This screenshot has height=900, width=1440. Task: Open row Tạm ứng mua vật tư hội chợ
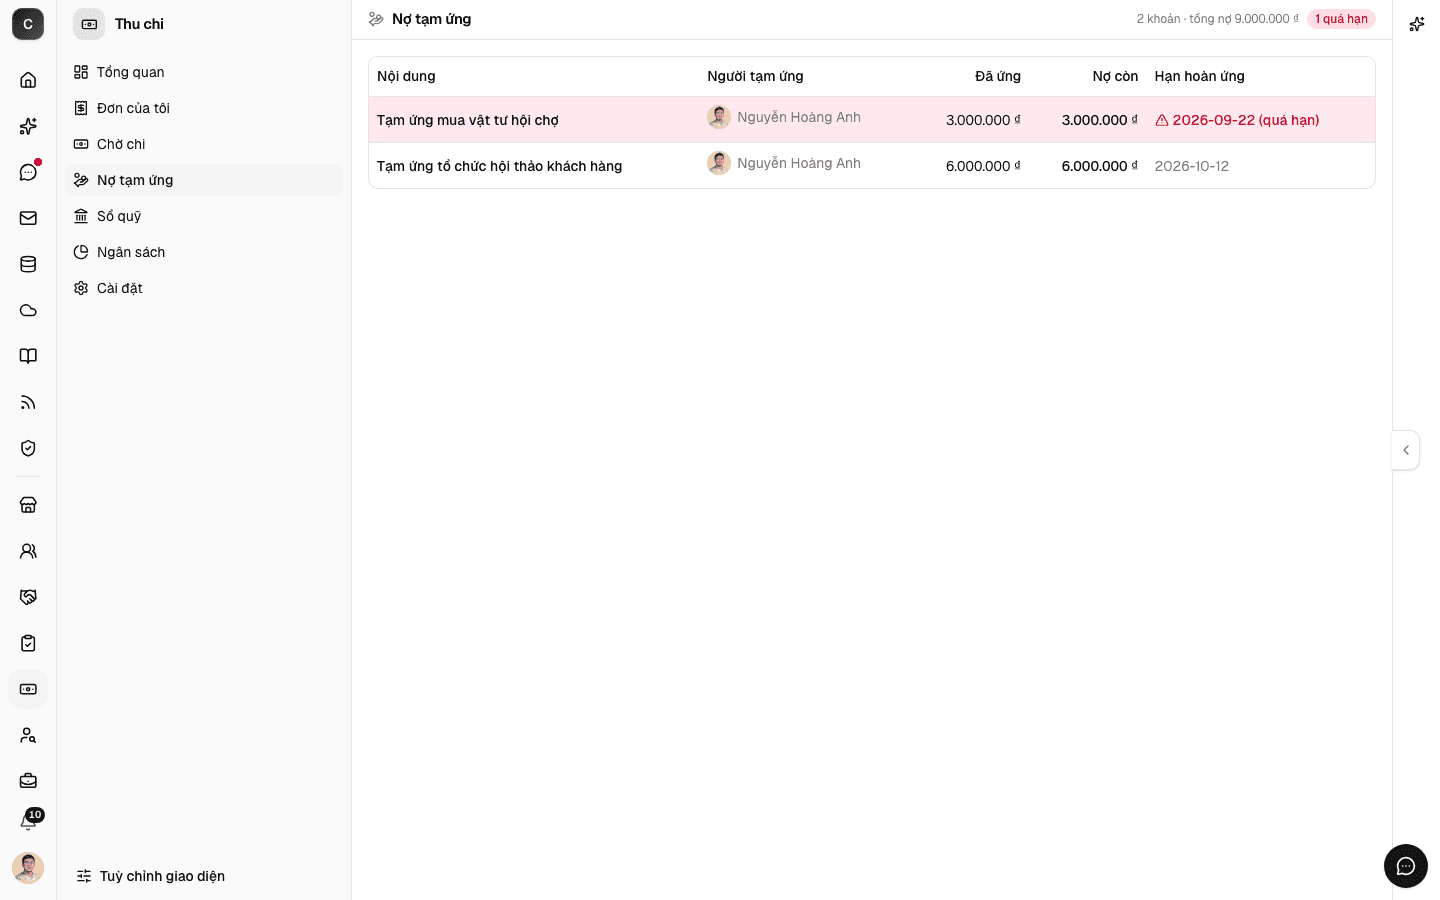point(872,120)
